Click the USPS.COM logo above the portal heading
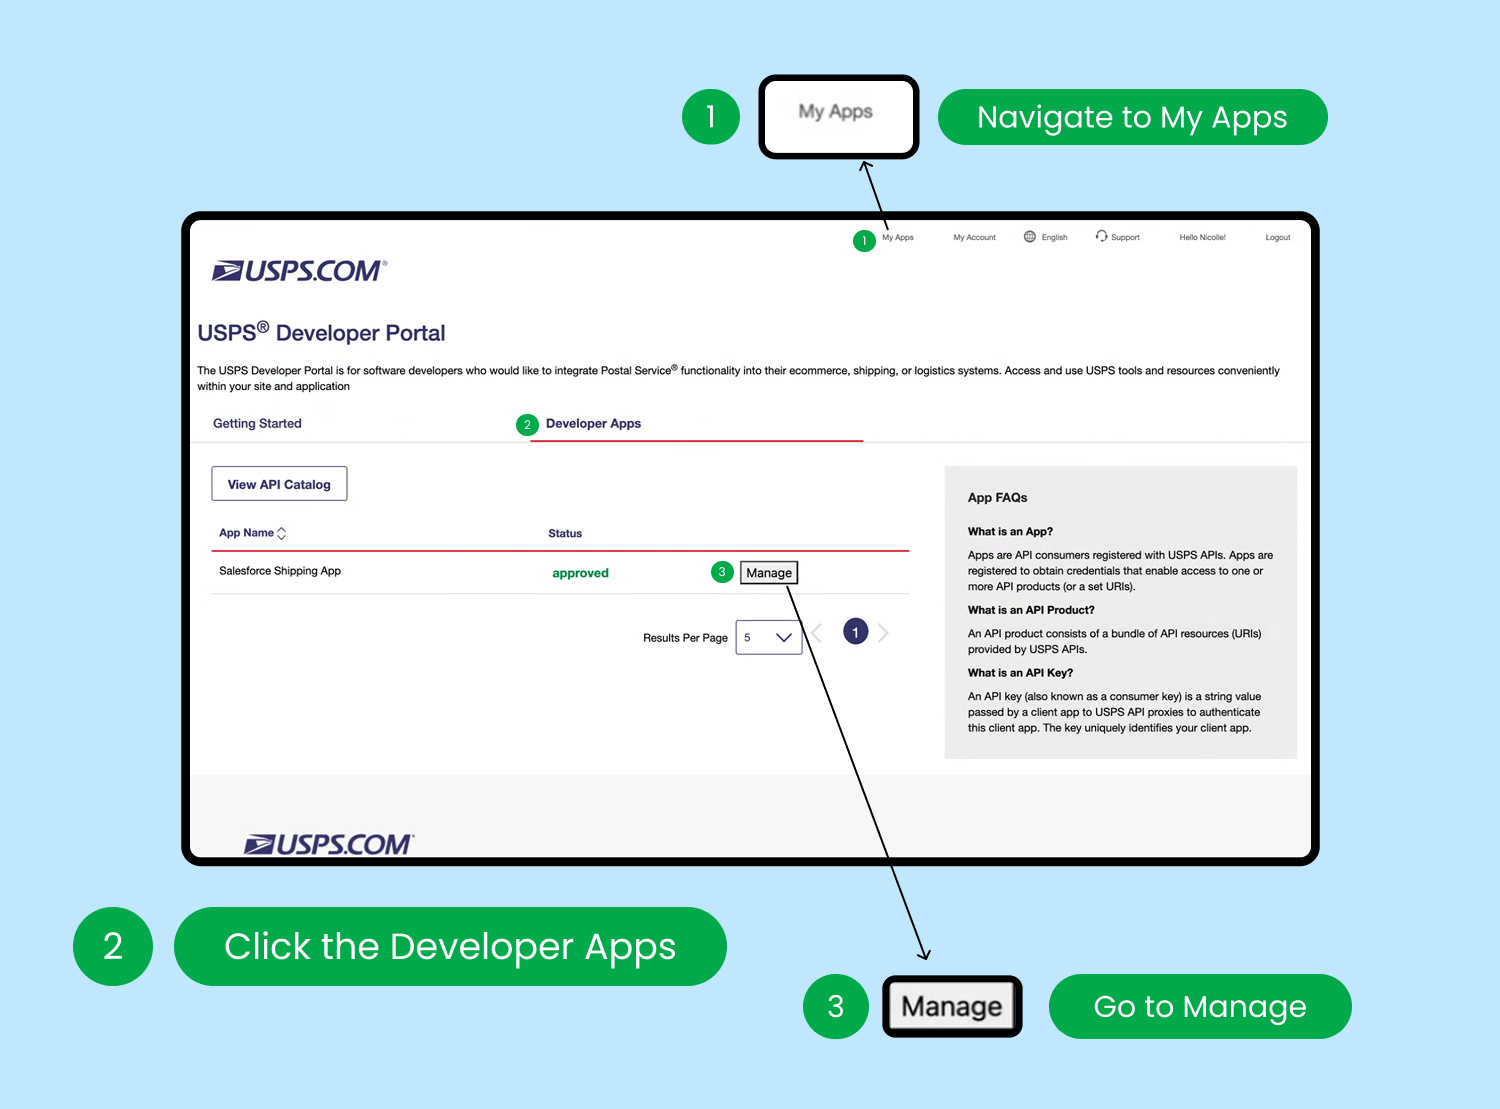This screenshot has height=1109, width=1500. click(x=300, y=271)
